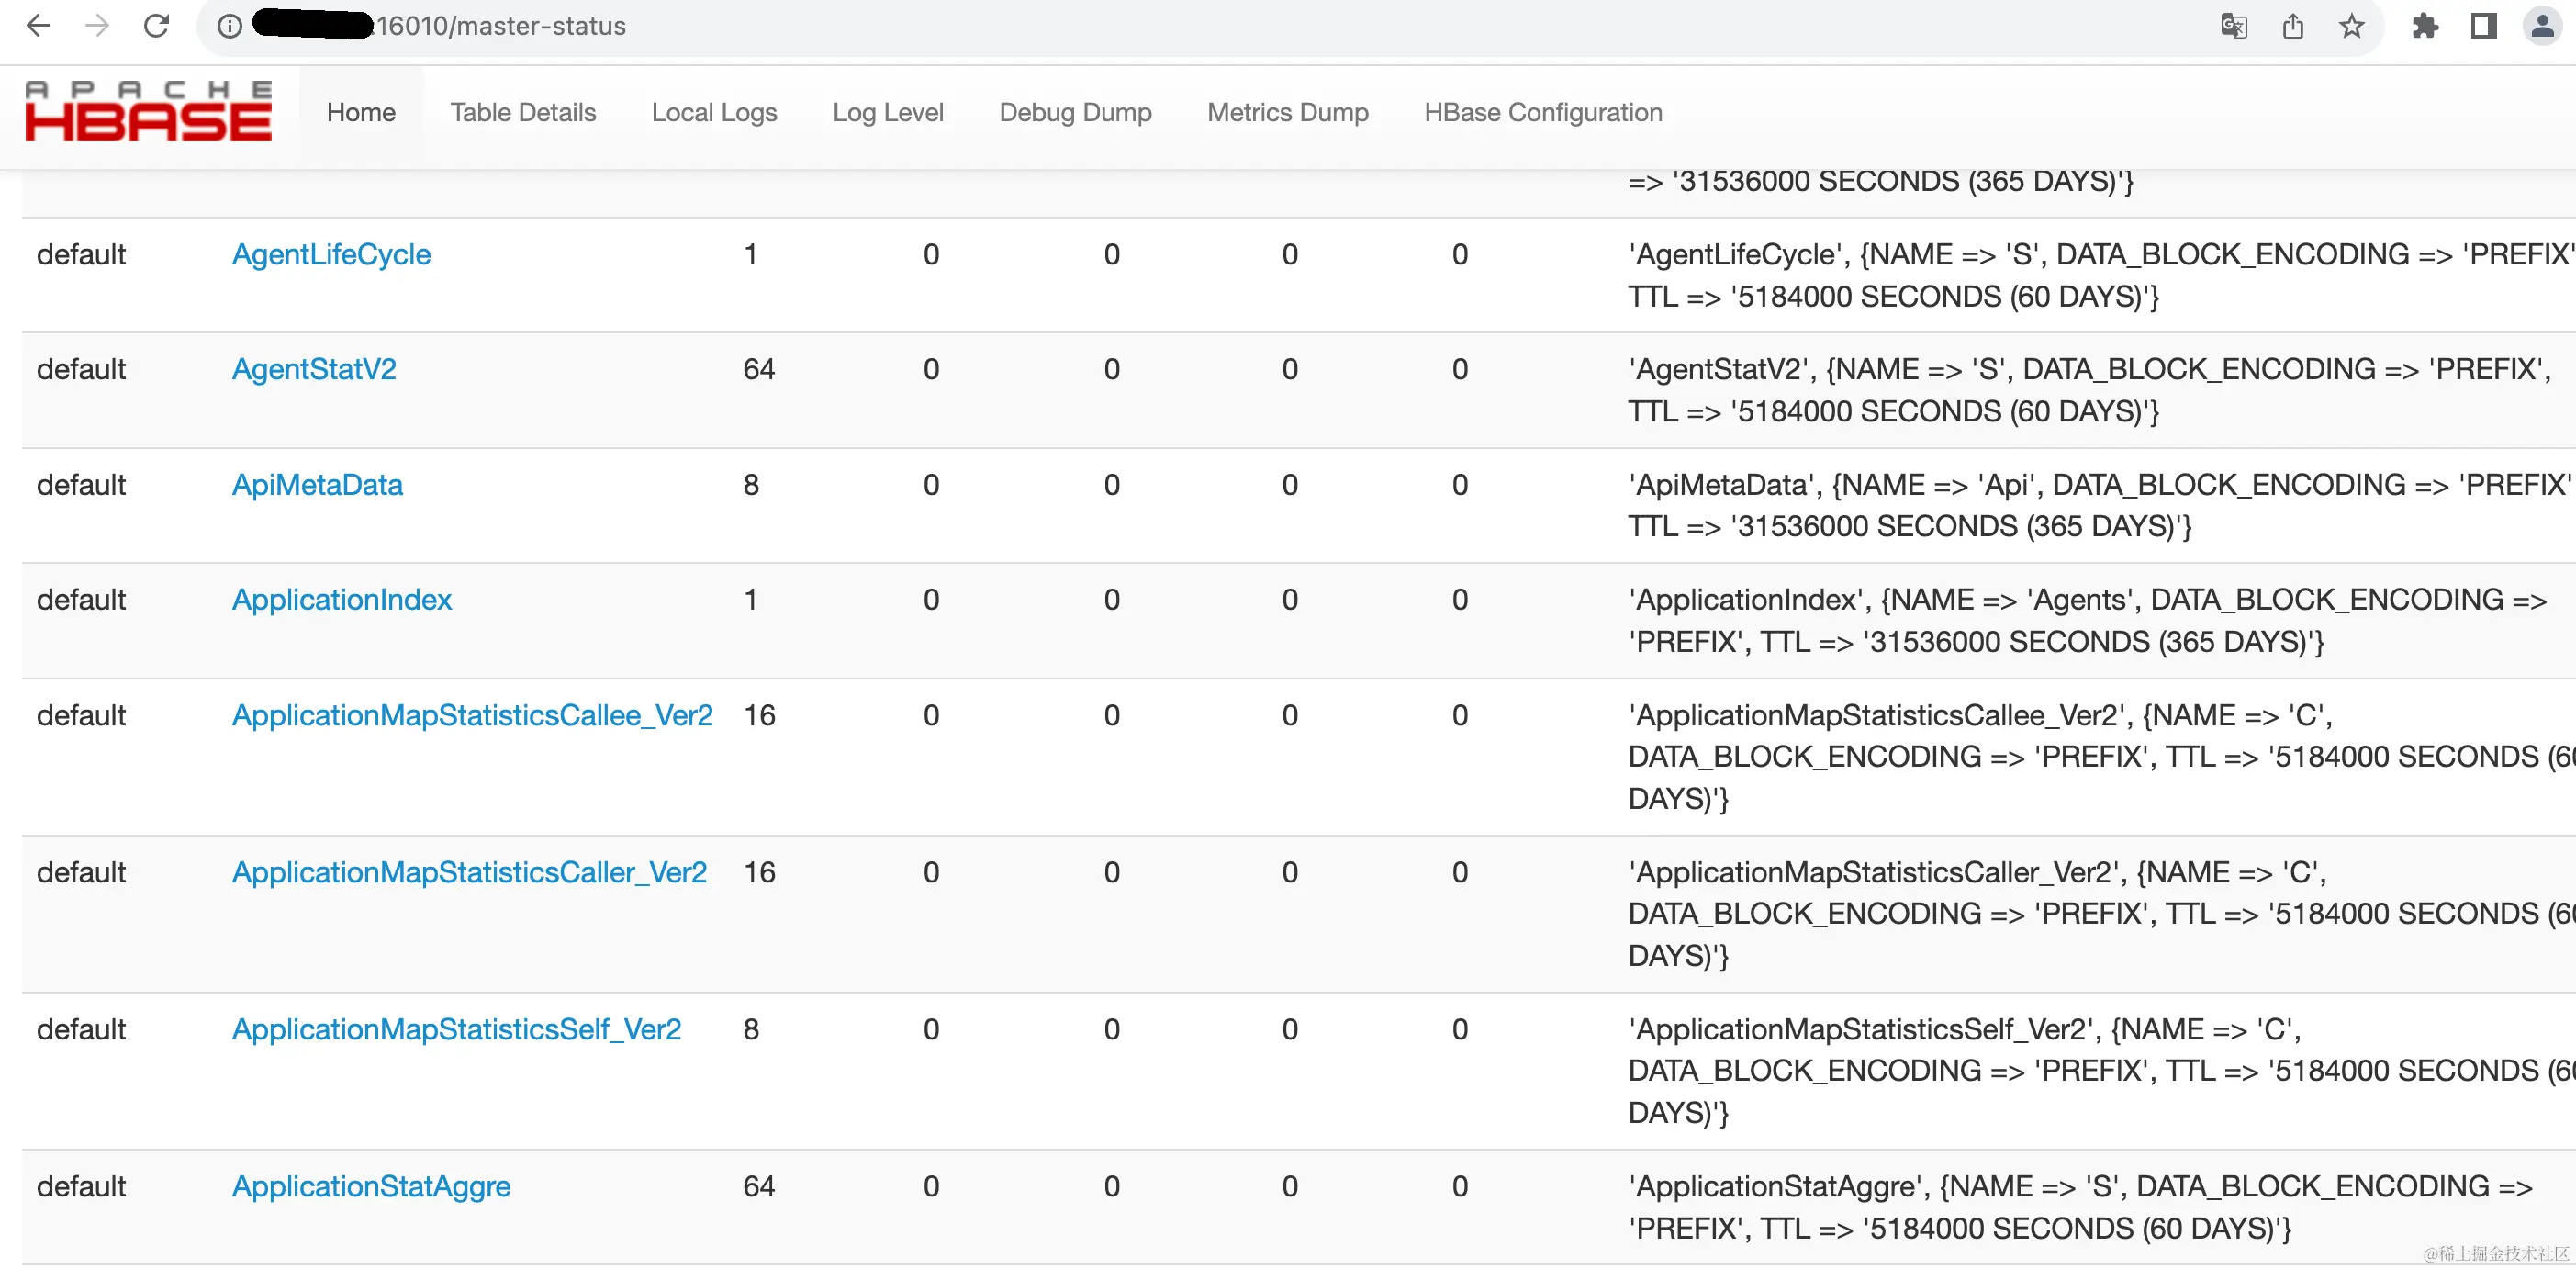2576x1269 pixels.
Task: Click the URL address bar
Action: tap(1200, 26)
